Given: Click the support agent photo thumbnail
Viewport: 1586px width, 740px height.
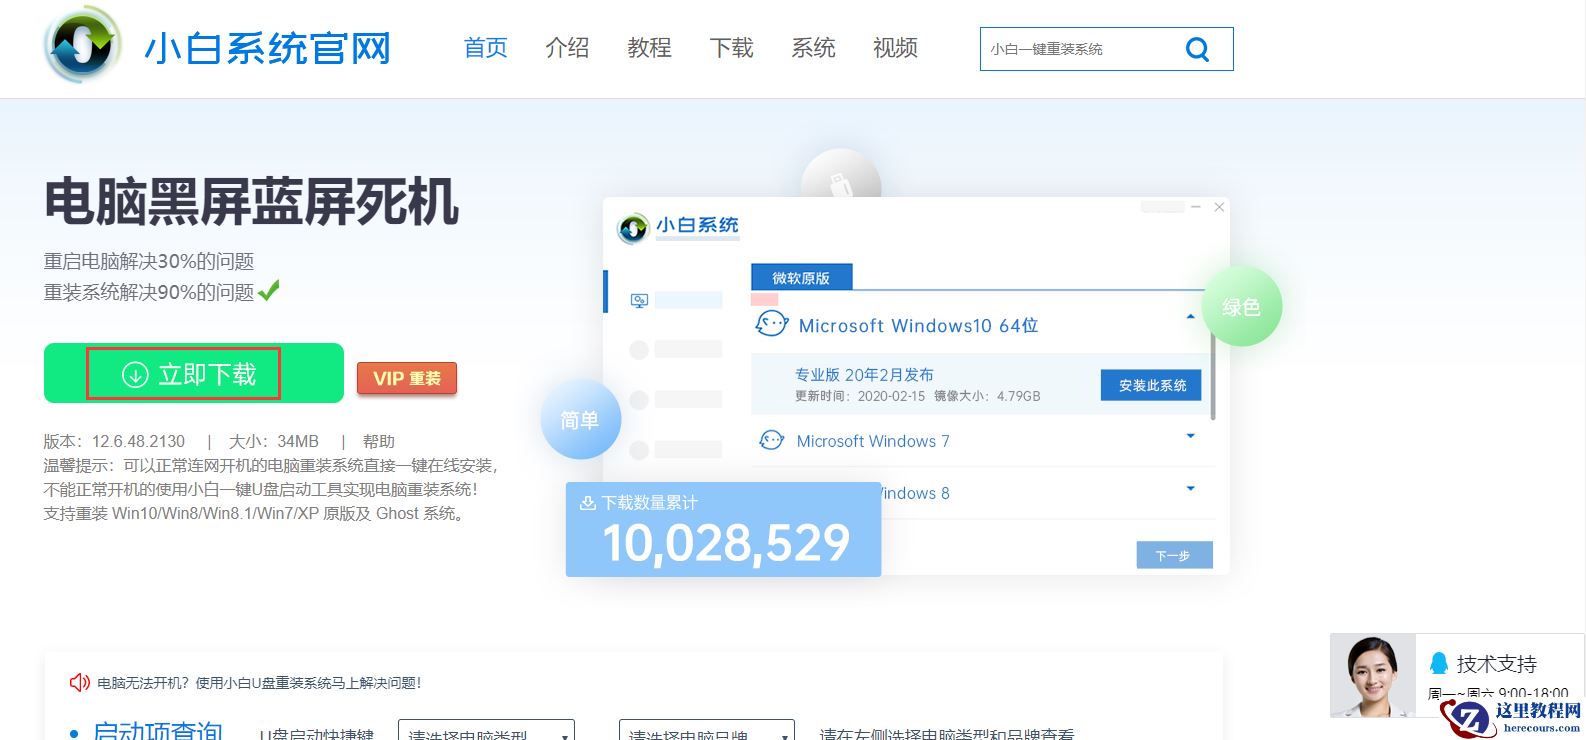Looking at the screenshot, I should click(x=1372, y=676).
